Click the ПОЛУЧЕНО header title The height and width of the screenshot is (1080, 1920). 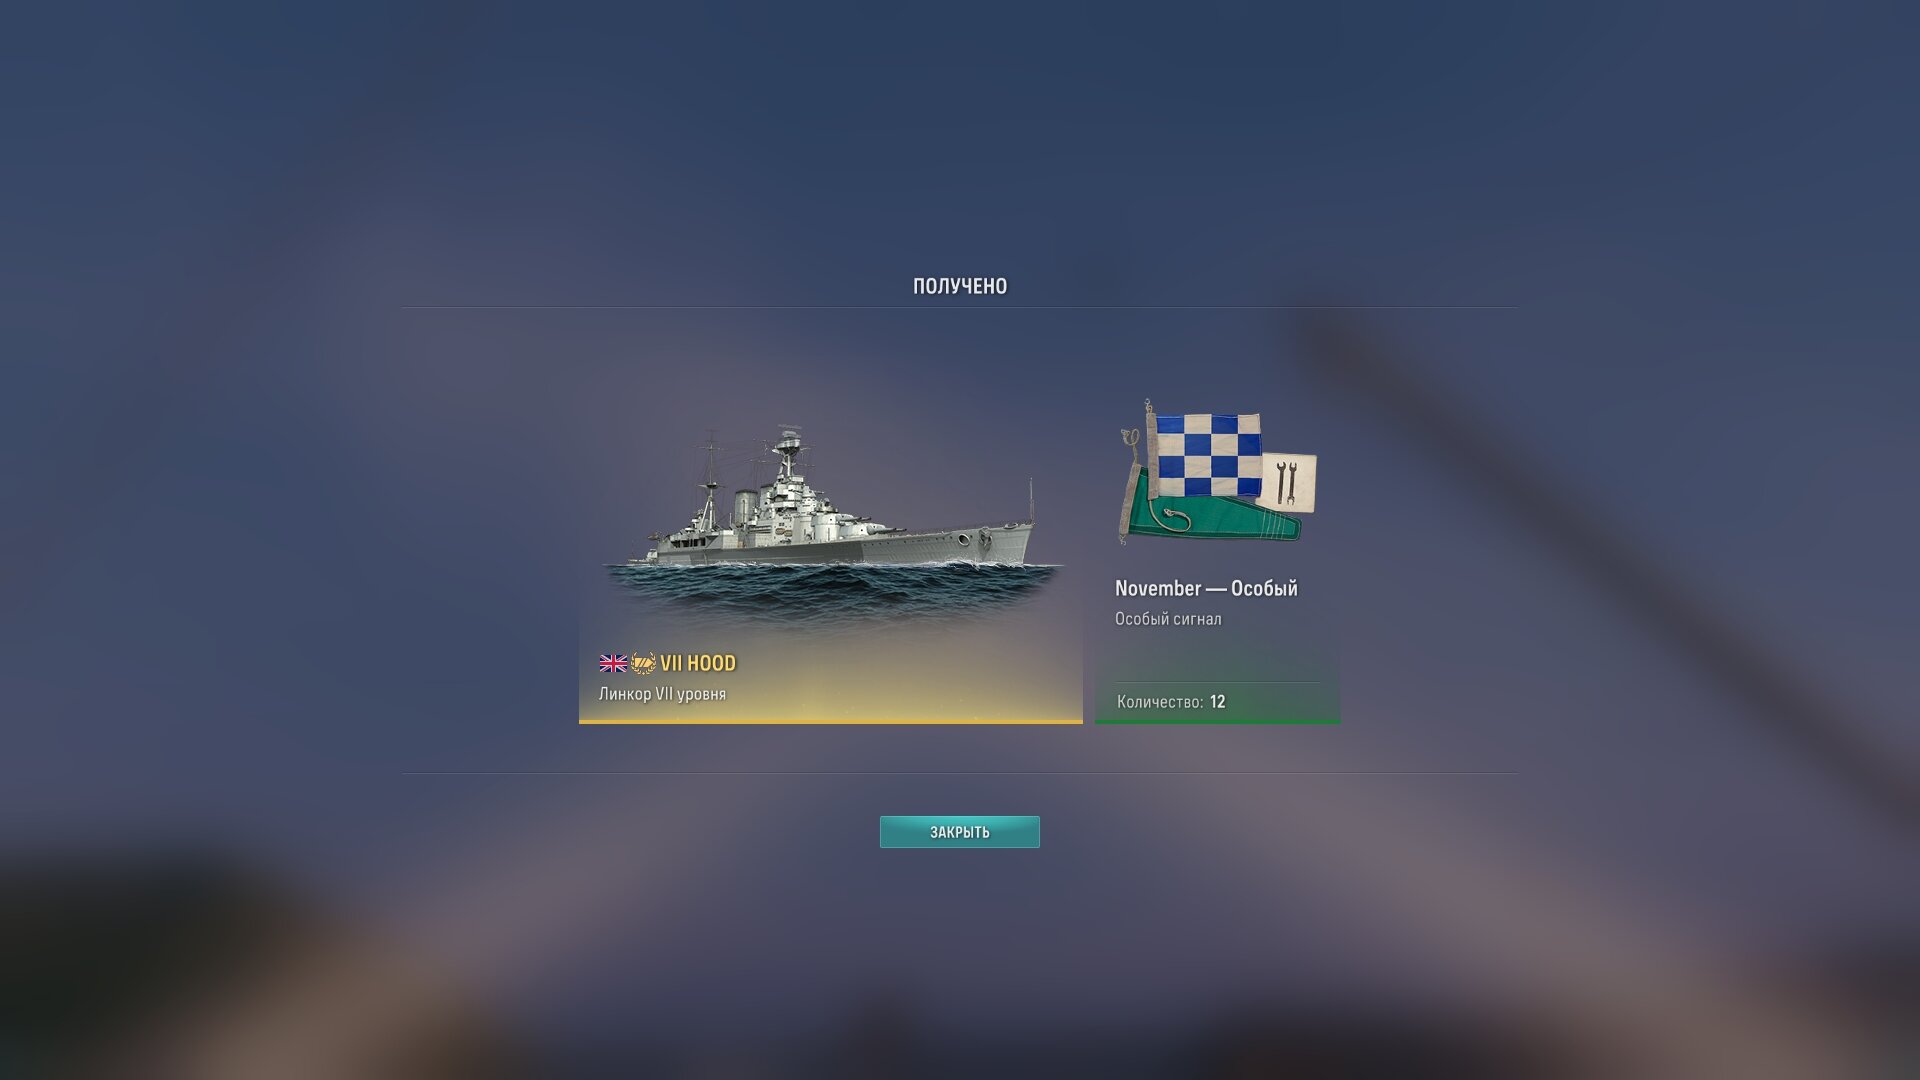(x=960, y=286)
